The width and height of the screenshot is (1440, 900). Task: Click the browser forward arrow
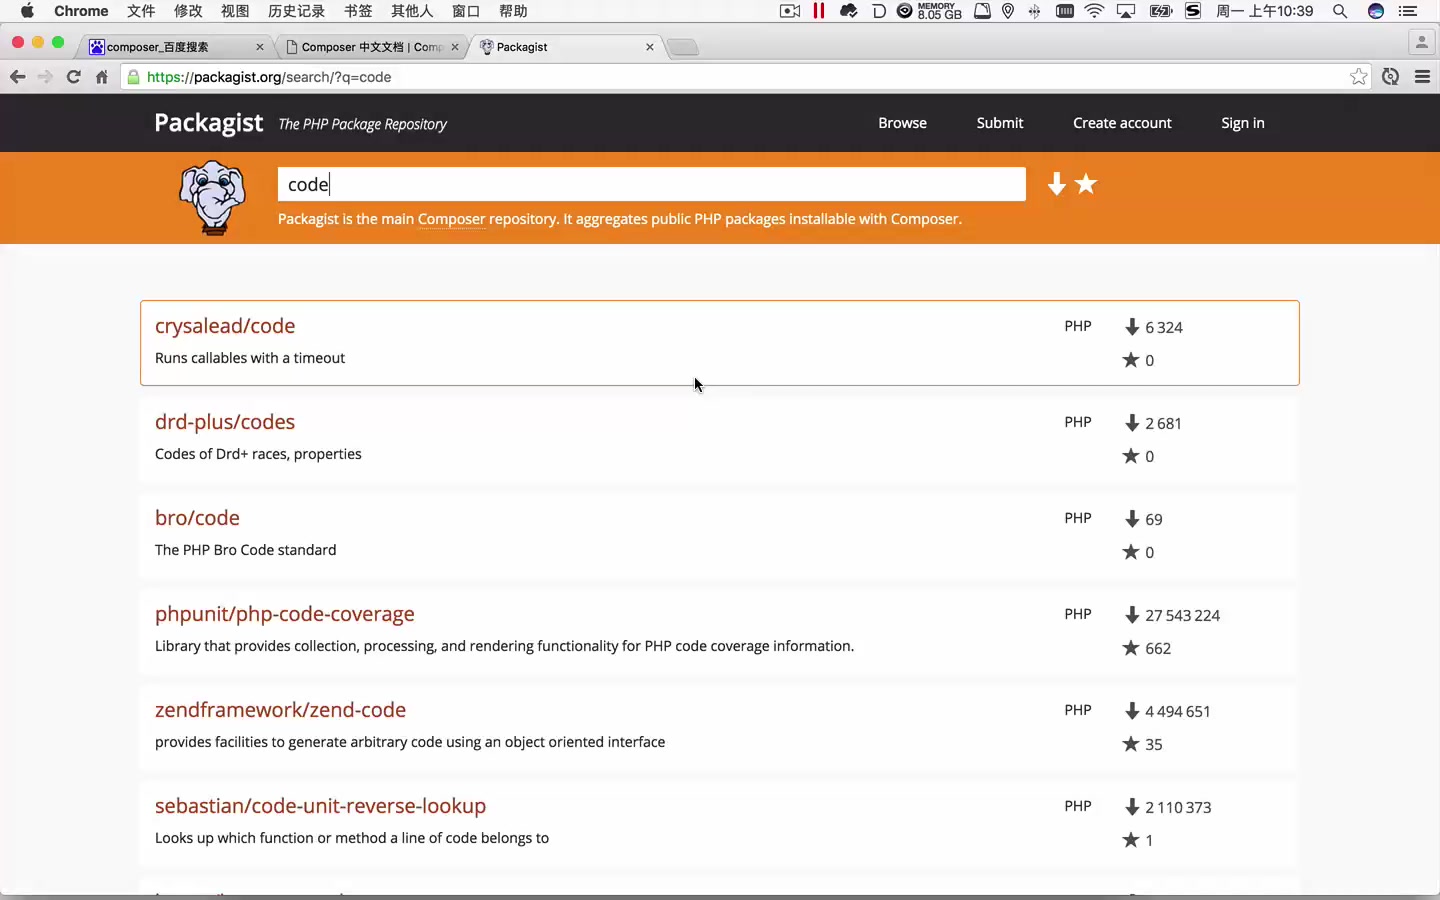45,77
